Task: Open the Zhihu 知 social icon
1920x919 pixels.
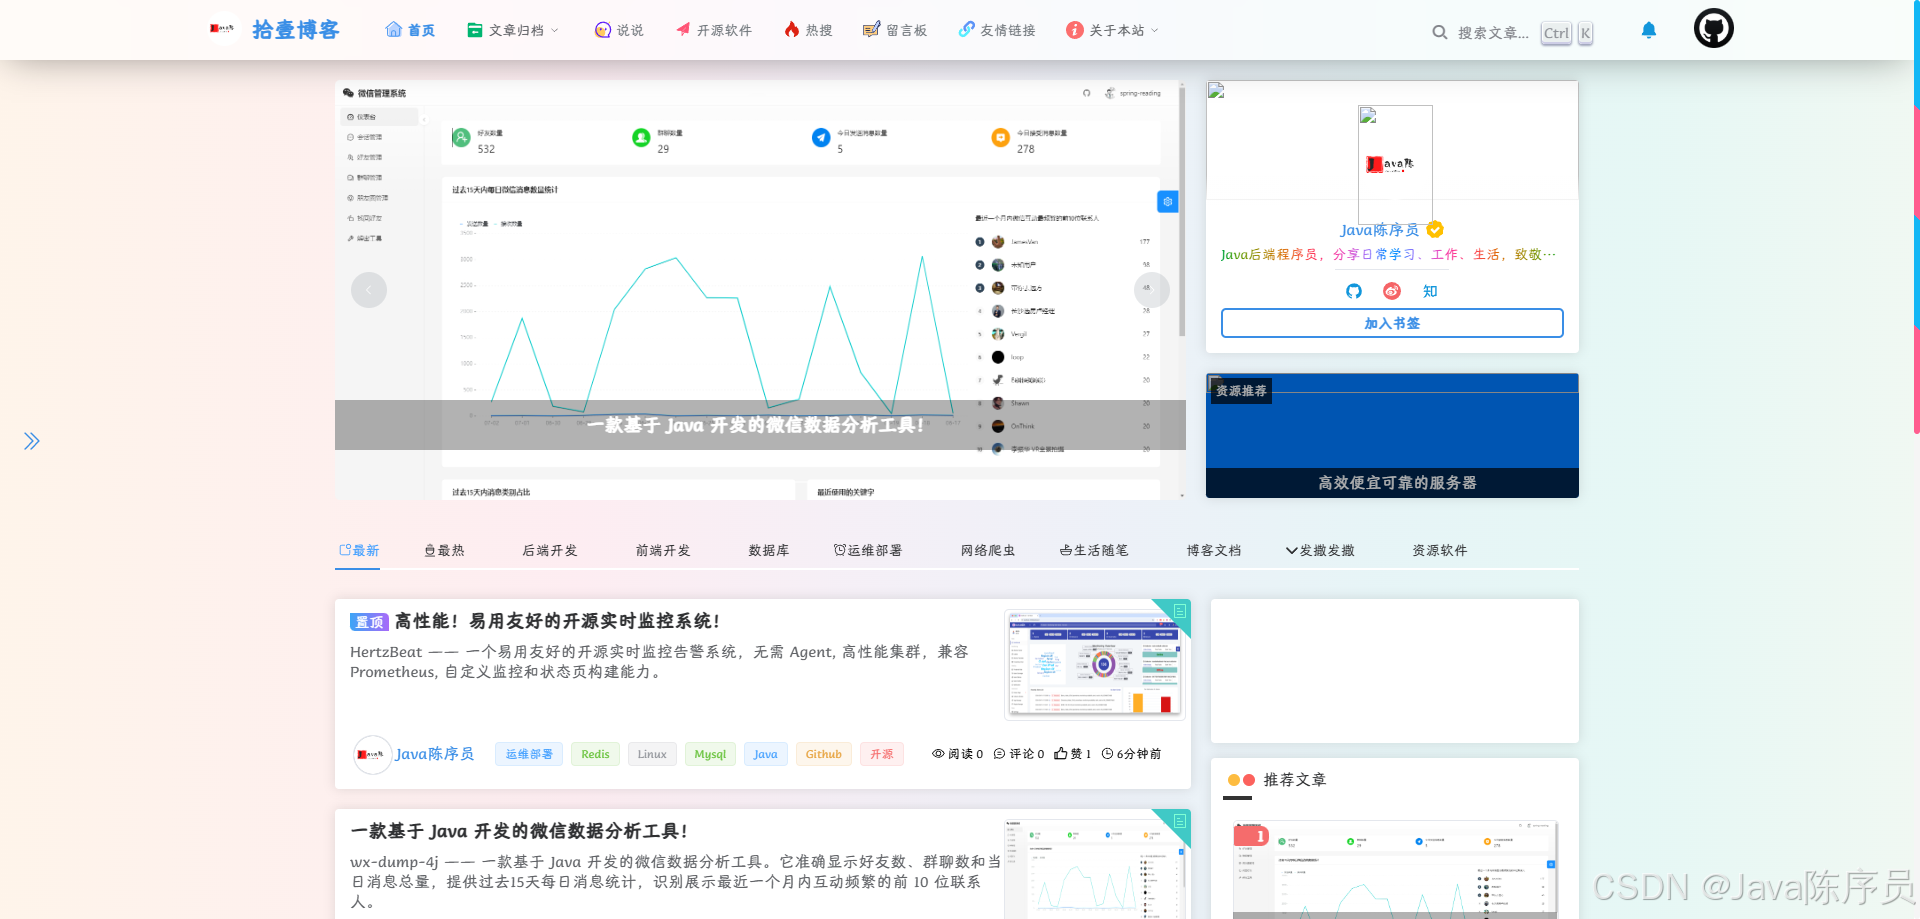Action: click(x=1430, y=291)
